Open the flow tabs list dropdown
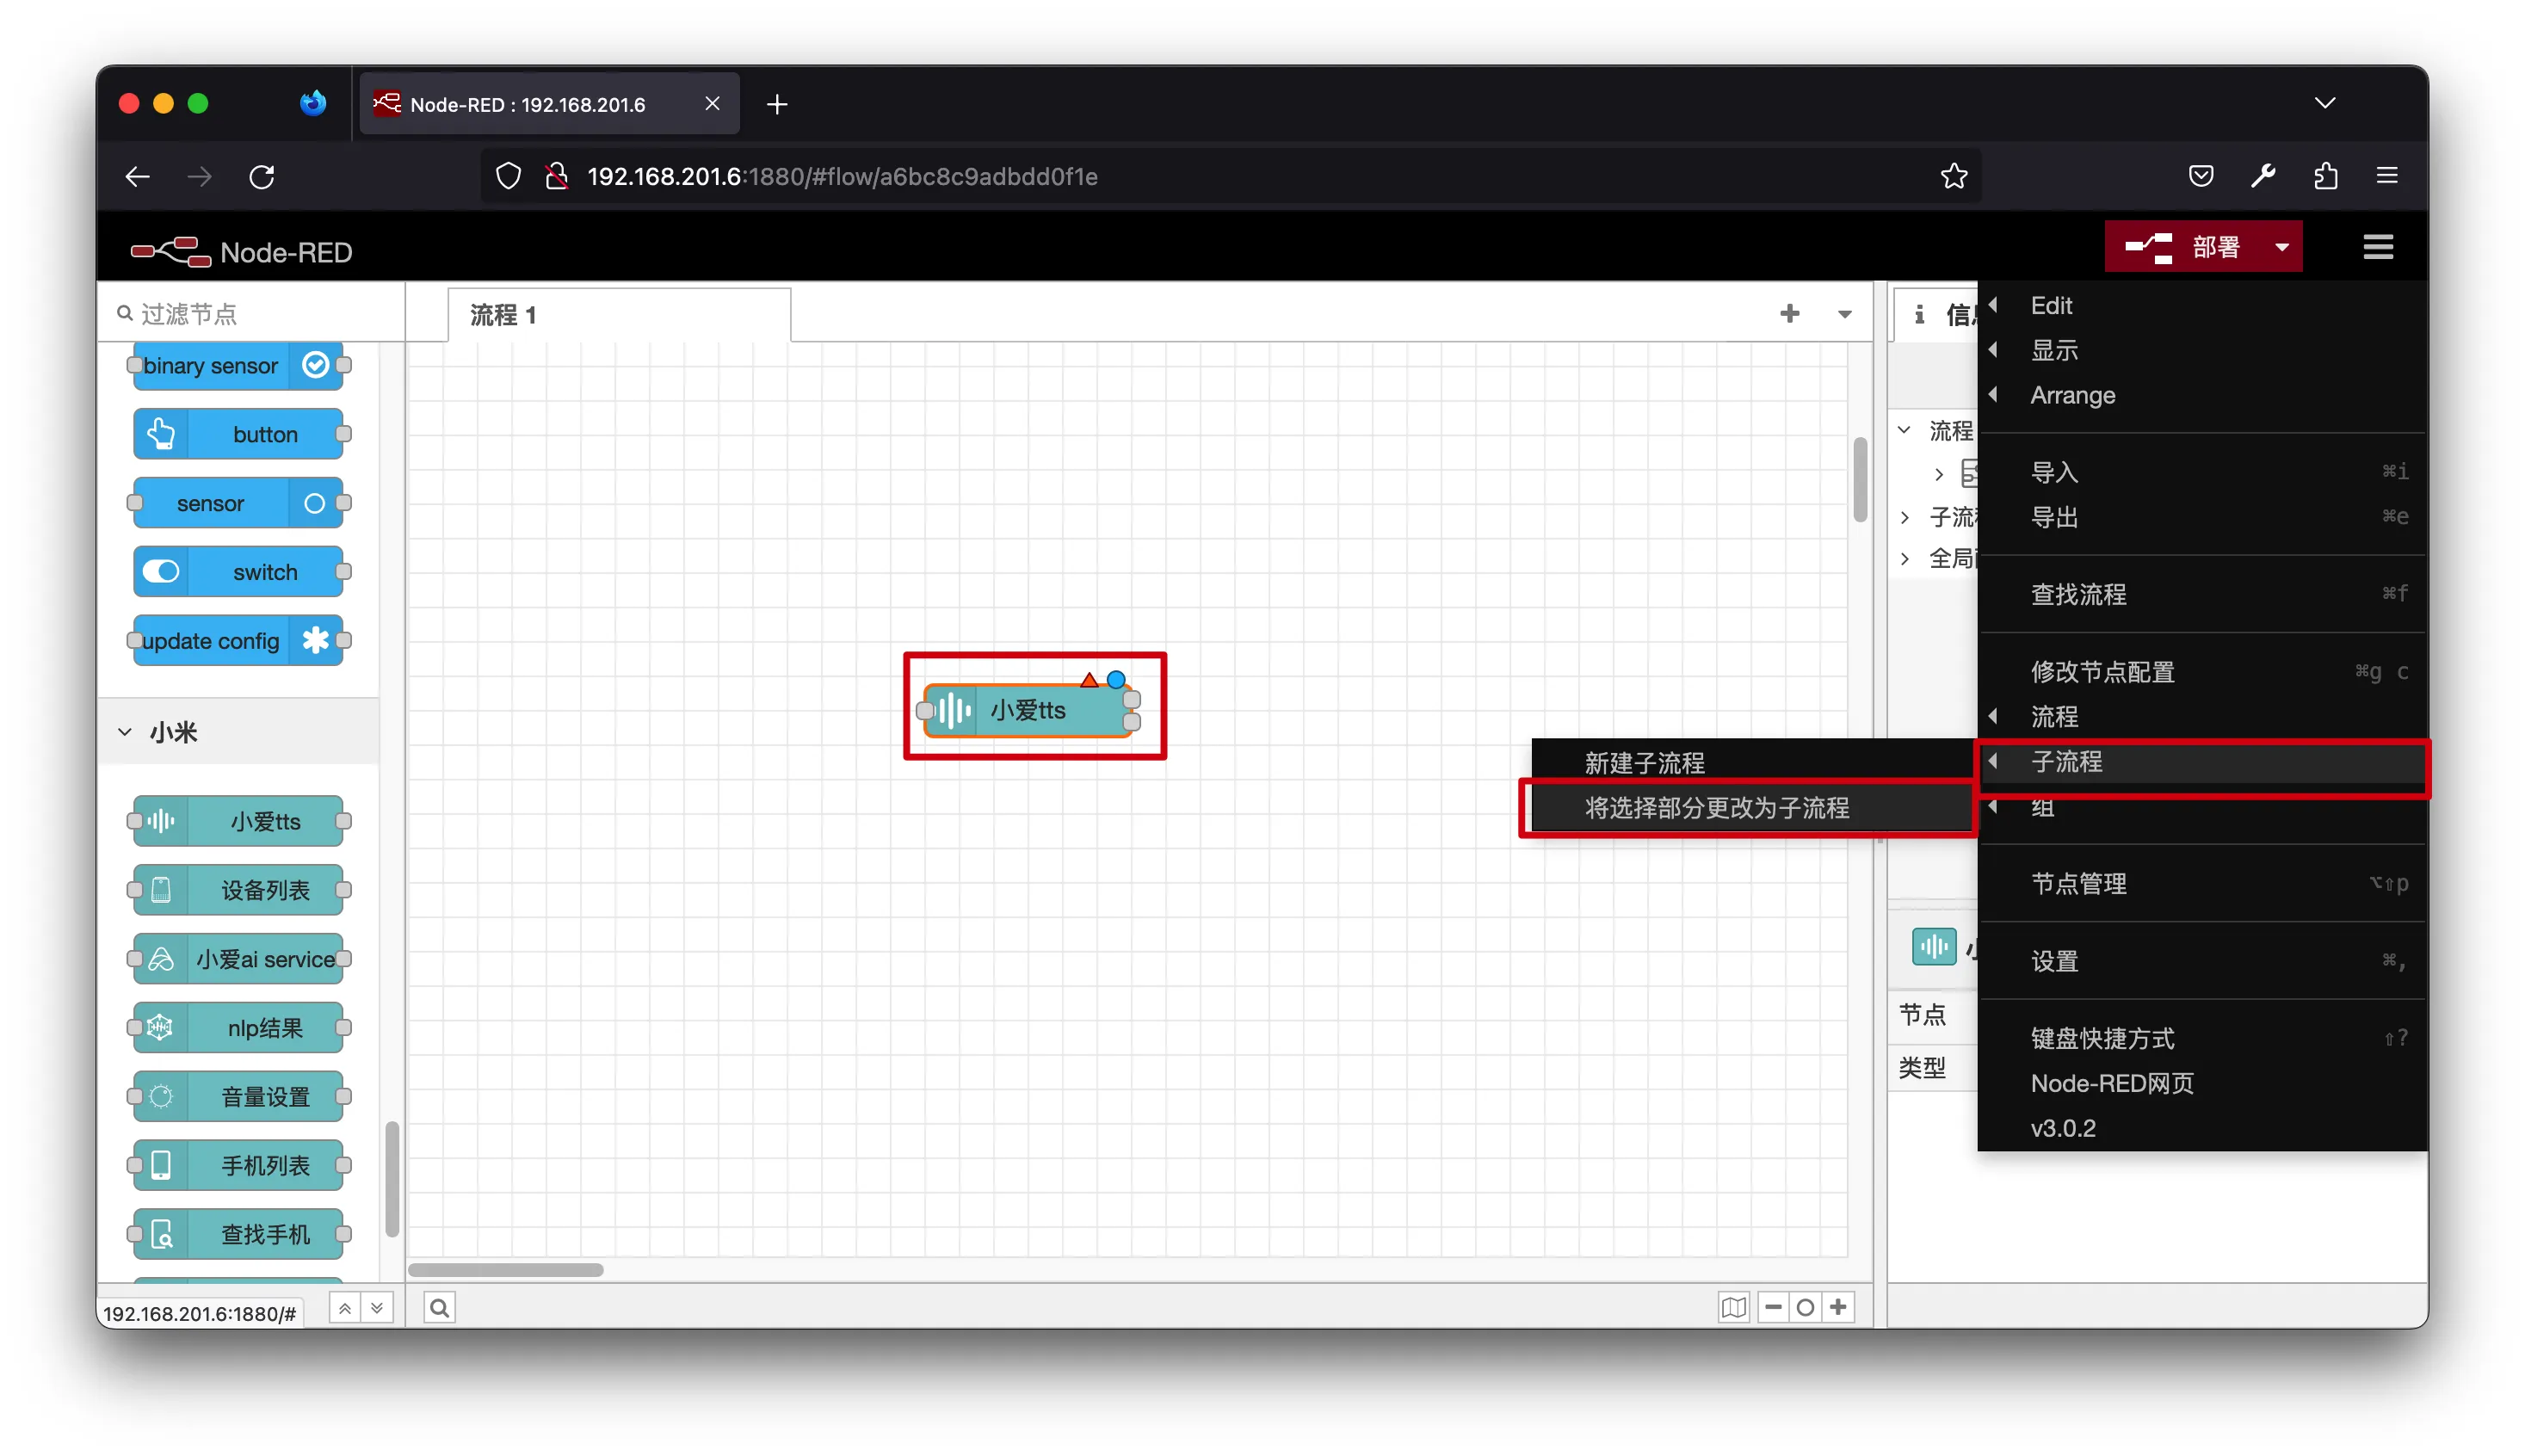This screenshot has height=1456, width=2525. click(1844, 314)
